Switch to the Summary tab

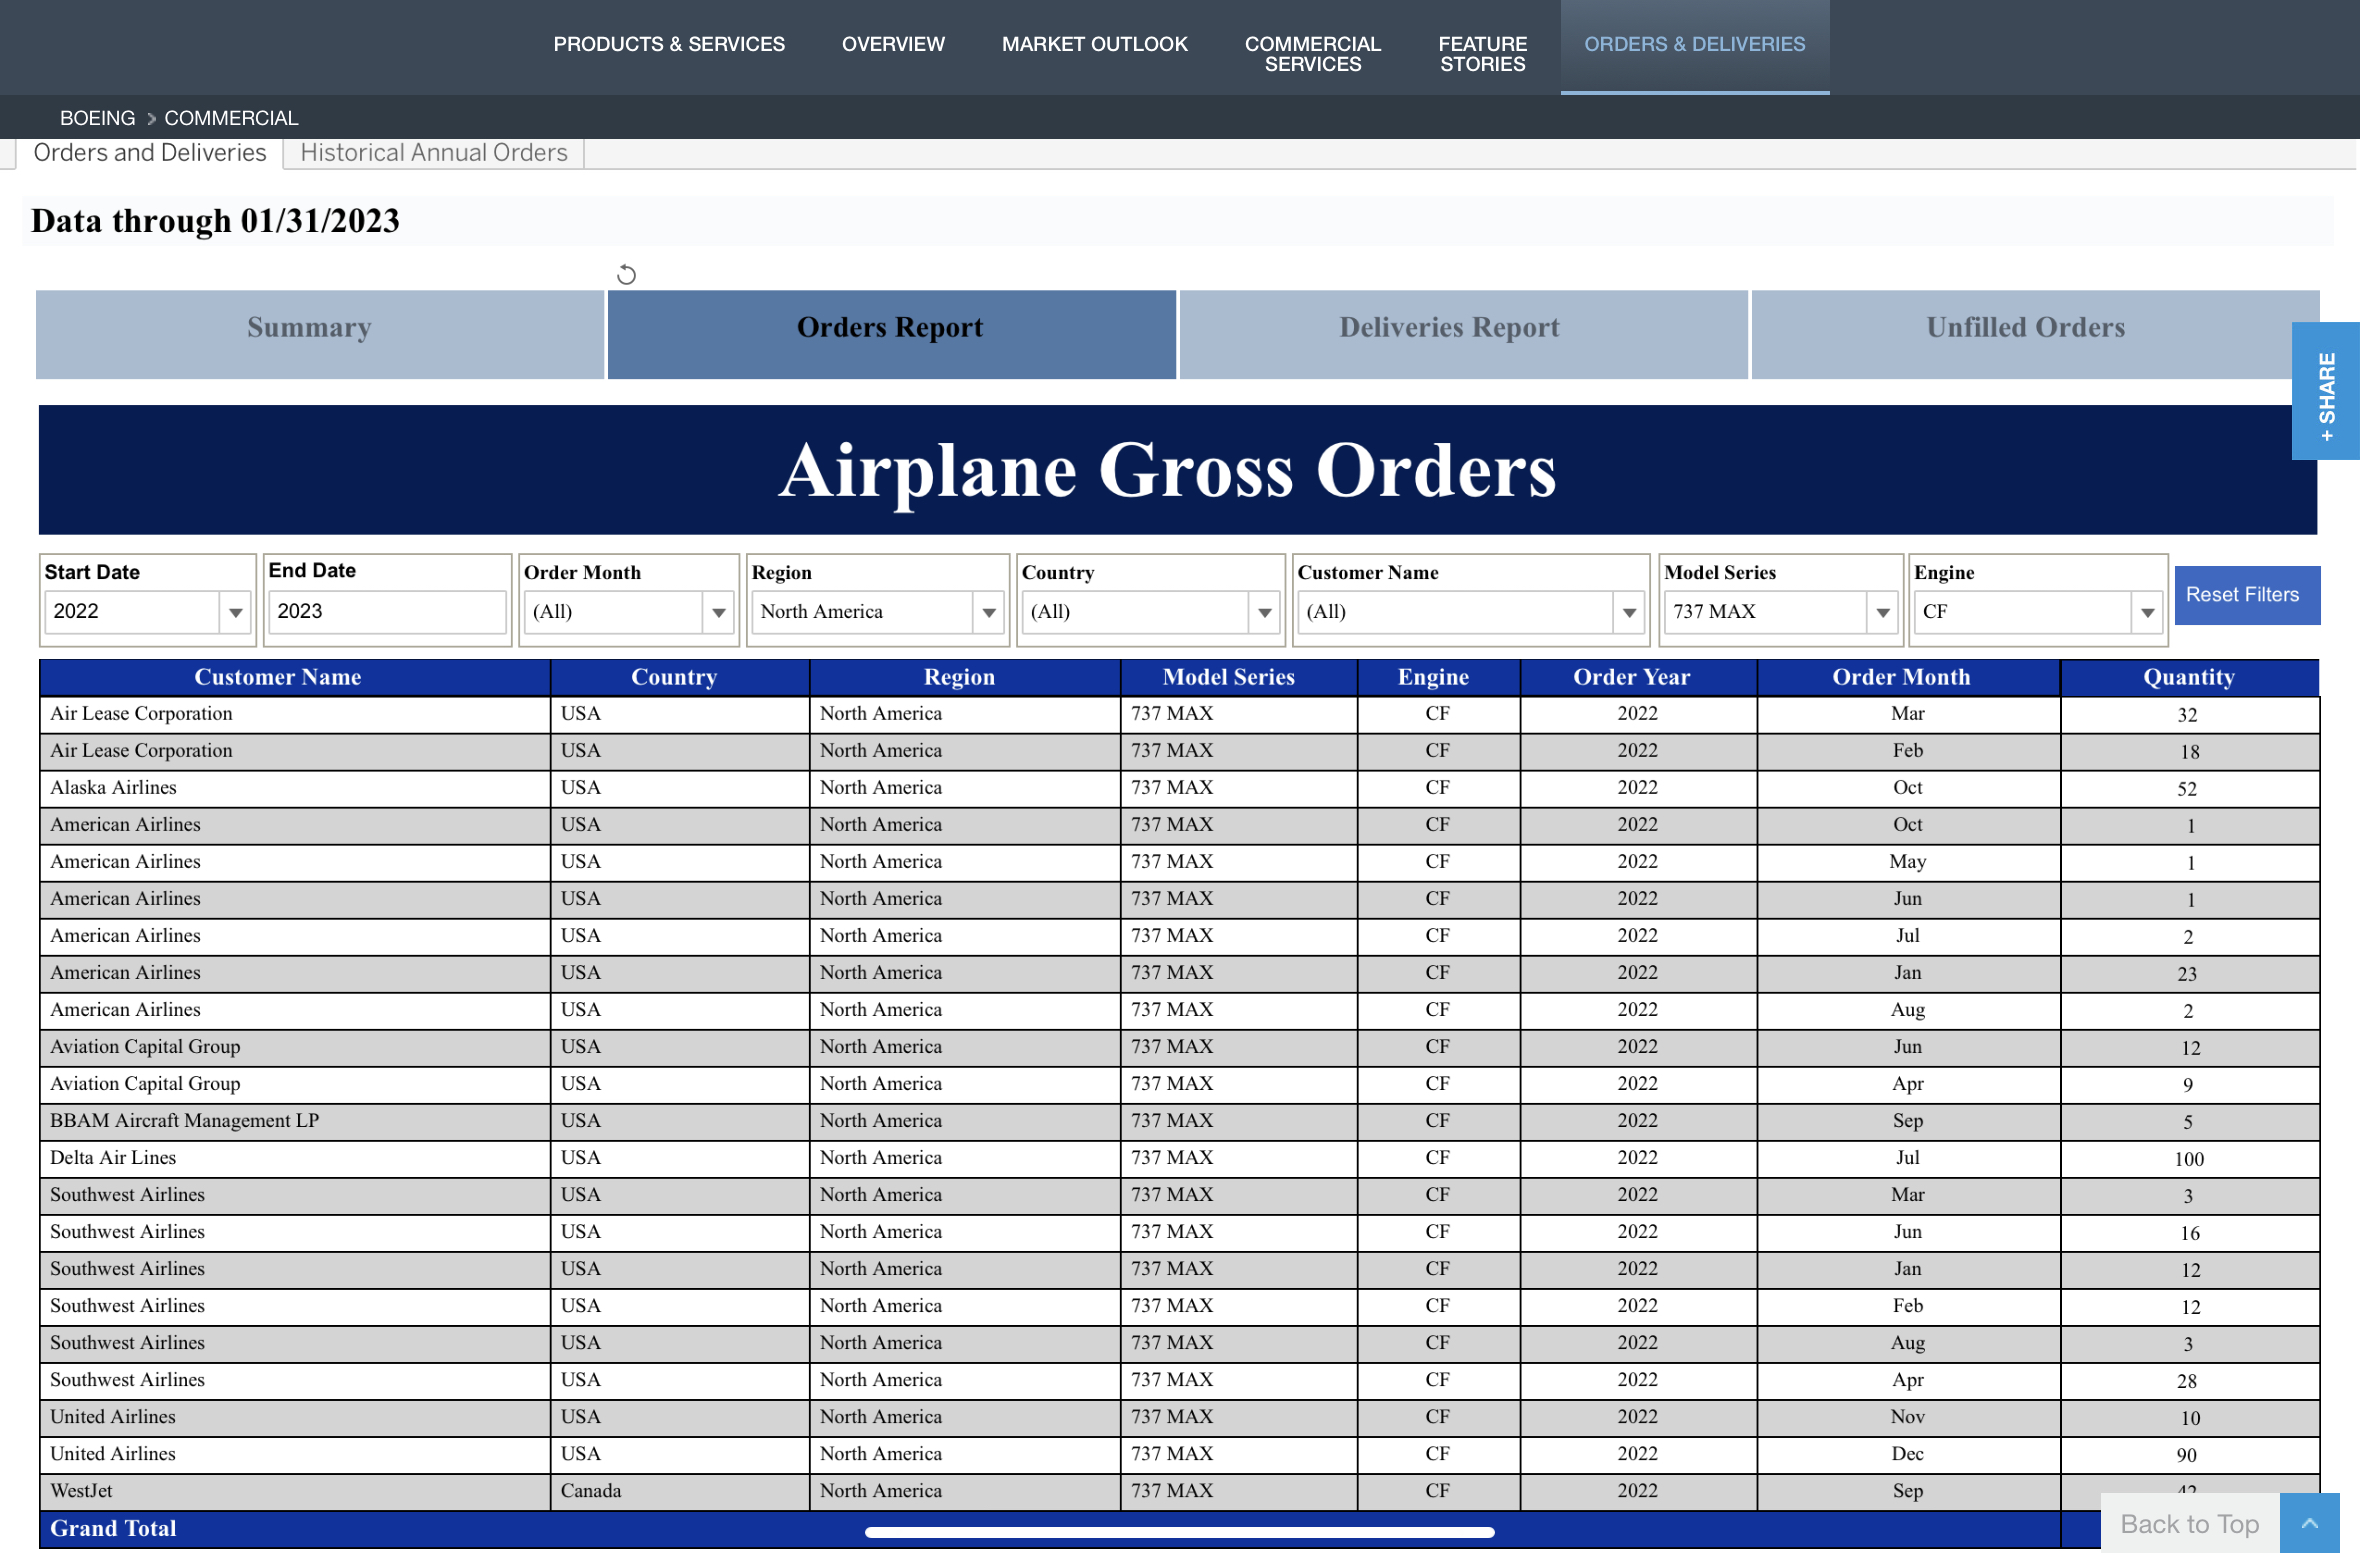pos(319,334)
